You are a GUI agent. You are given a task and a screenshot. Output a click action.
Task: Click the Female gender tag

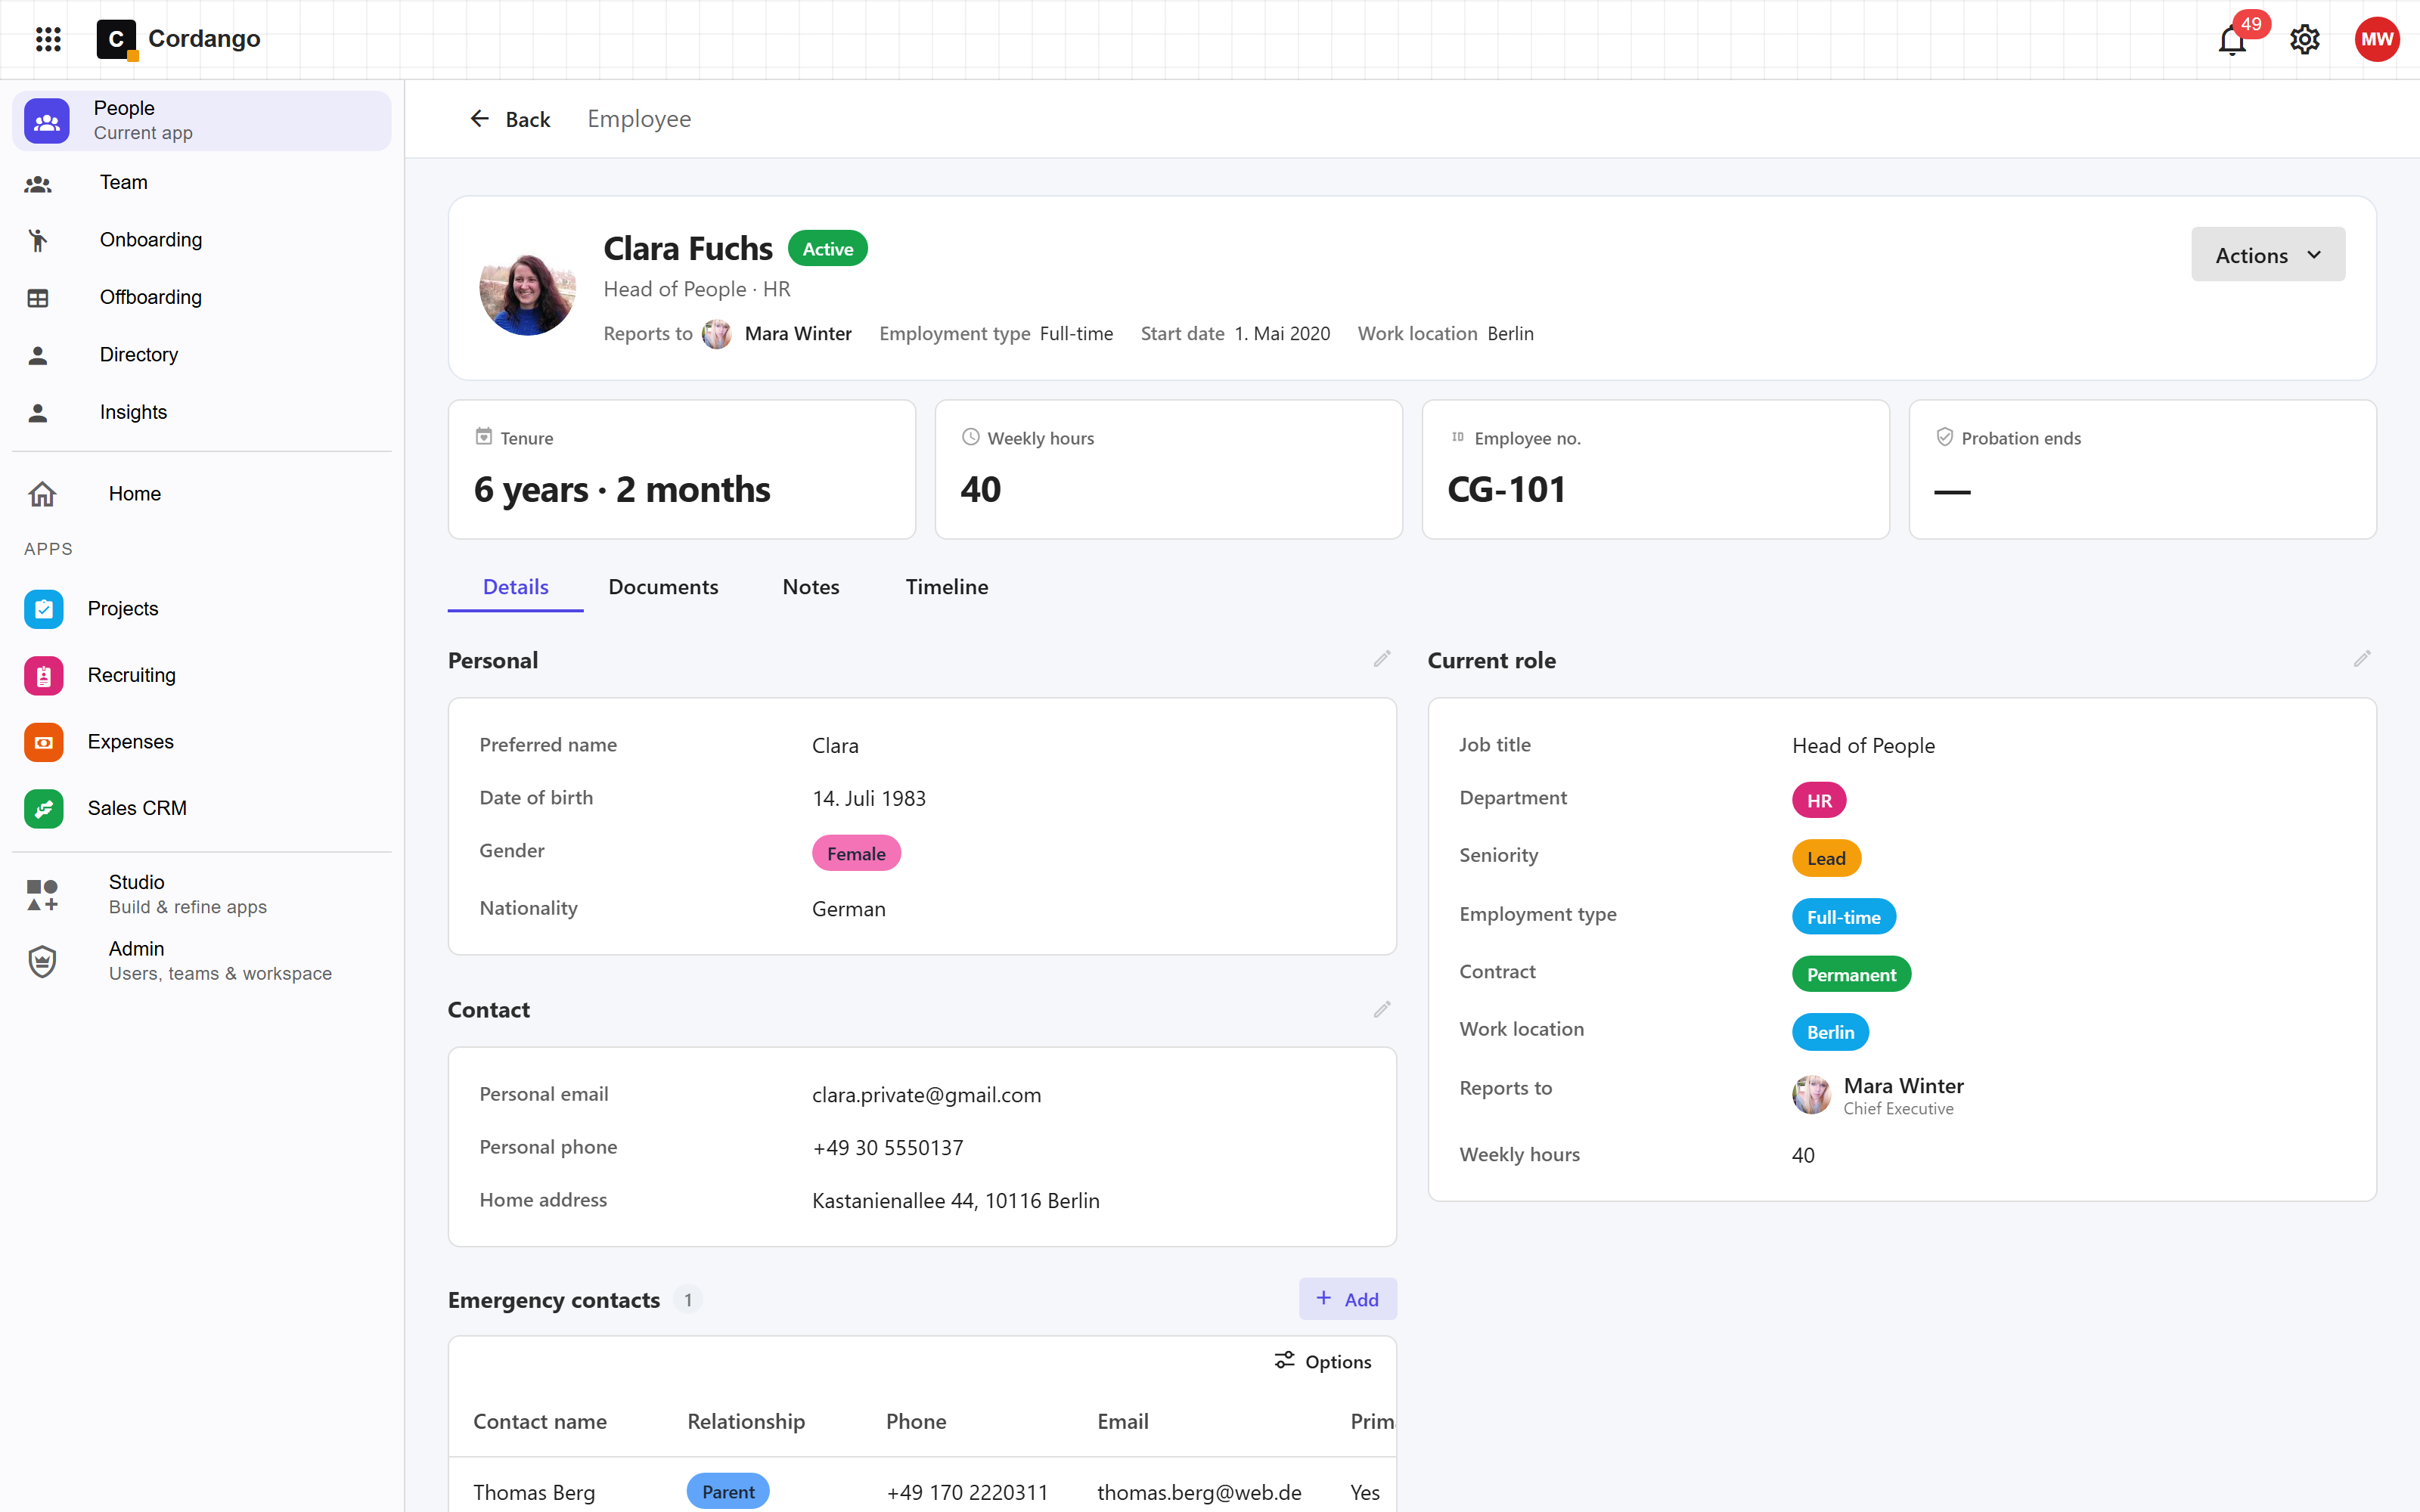pyautogui.click(x=856, y=854)
